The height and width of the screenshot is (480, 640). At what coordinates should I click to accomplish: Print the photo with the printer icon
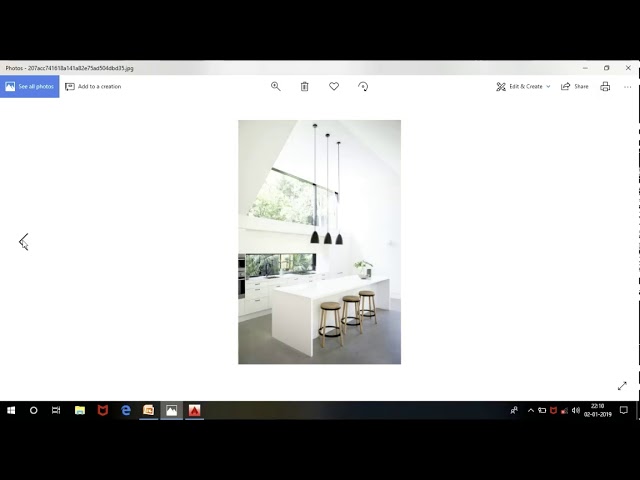[605, 87]
